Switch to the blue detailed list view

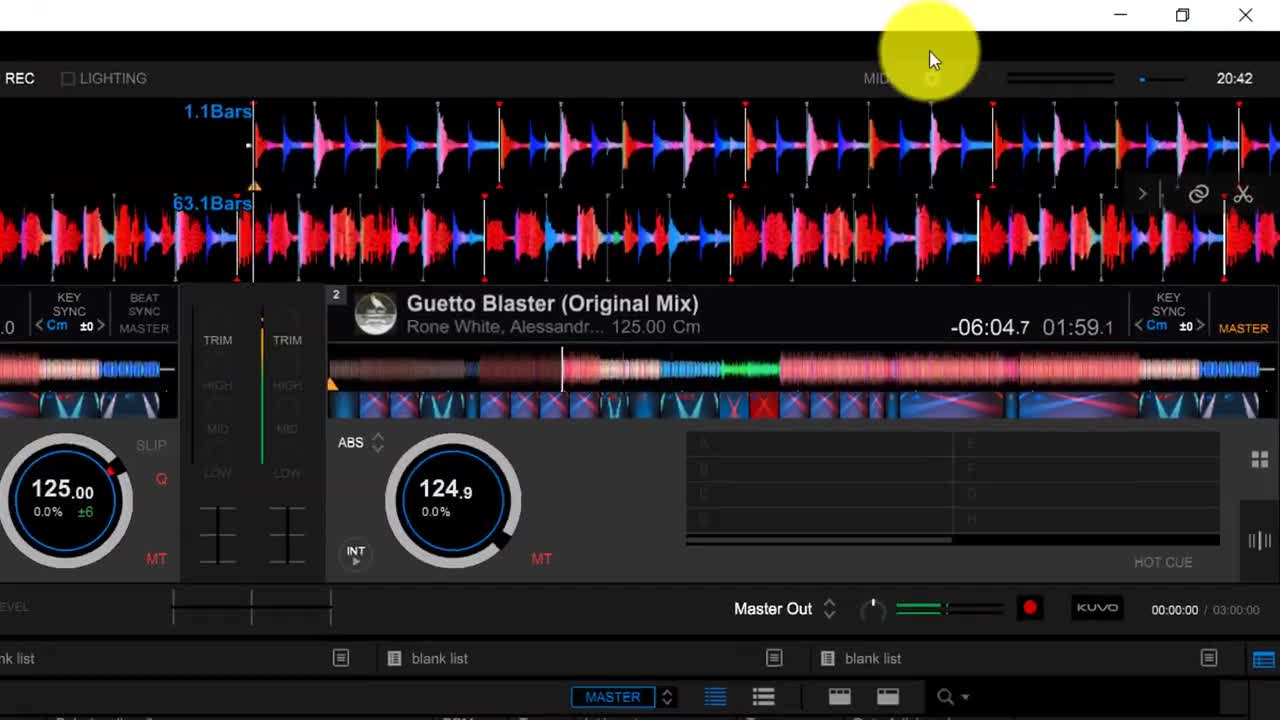coord(715,697)
